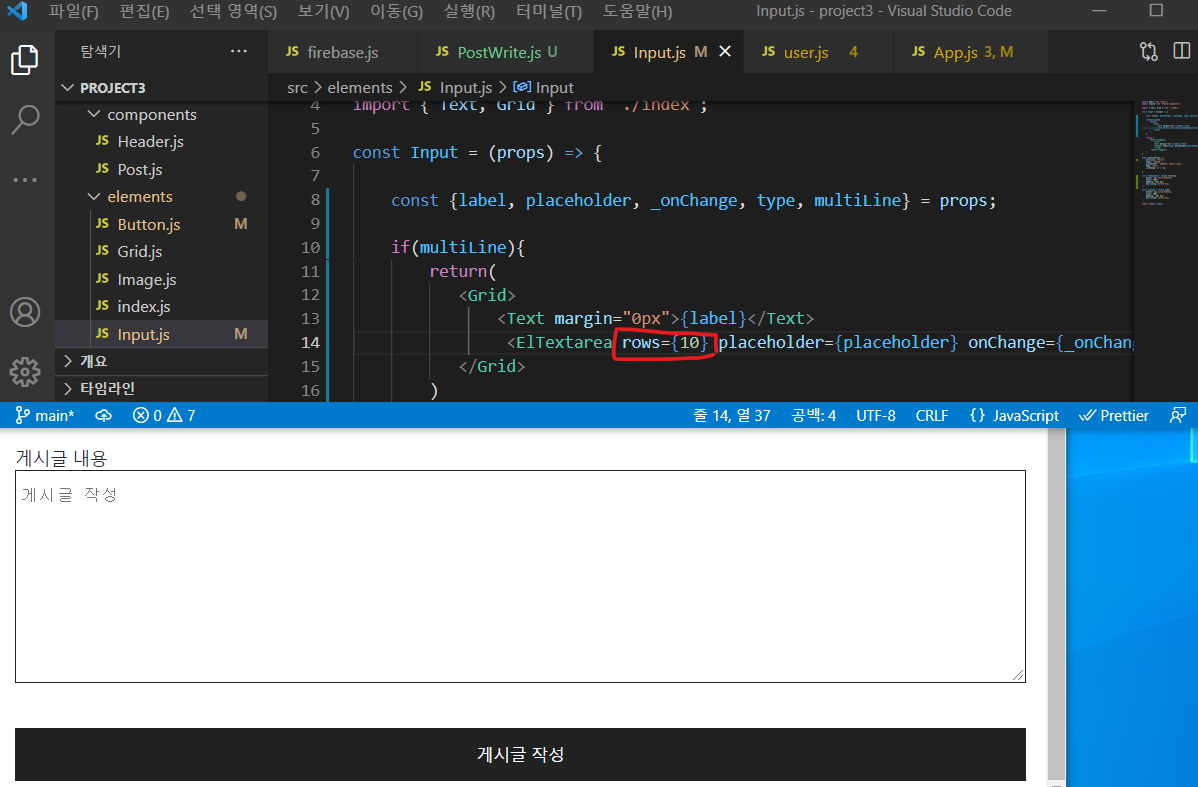Viewport: 1198px width, 787px height.
Task: Open Explorer panel more actions ellipsis
Action: tap(238, 51)
